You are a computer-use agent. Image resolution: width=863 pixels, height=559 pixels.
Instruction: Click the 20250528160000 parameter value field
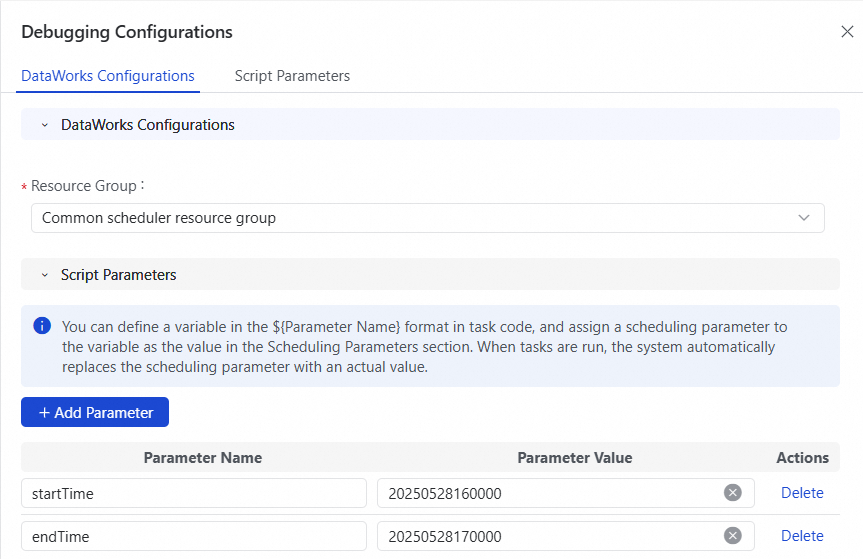pyautogui.click(x=566, y=493)
